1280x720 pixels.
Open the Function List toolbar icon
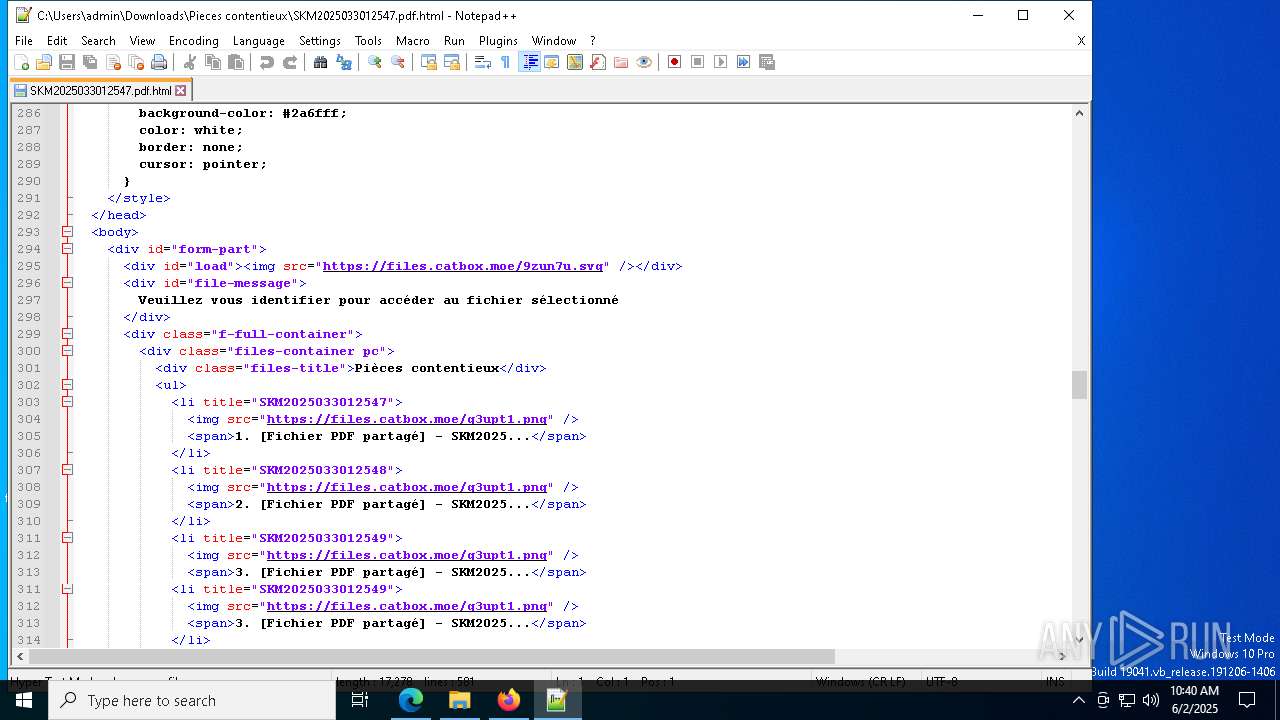click(x=598, y=62)
